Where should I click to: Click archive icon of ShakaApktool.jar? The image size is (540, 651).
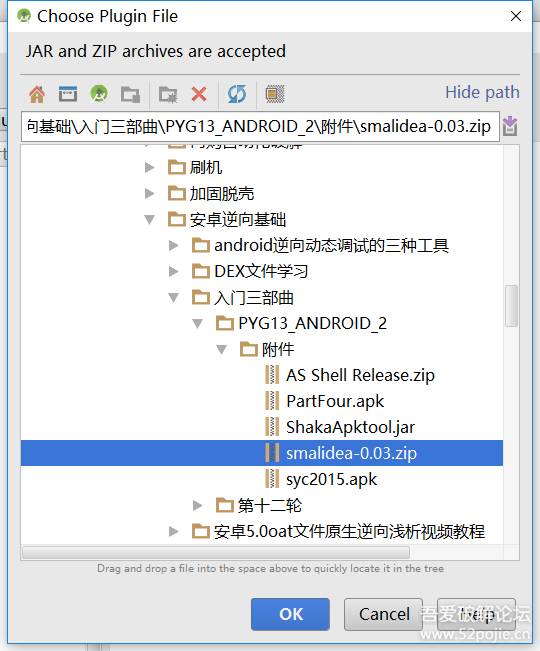coord(272,427)
